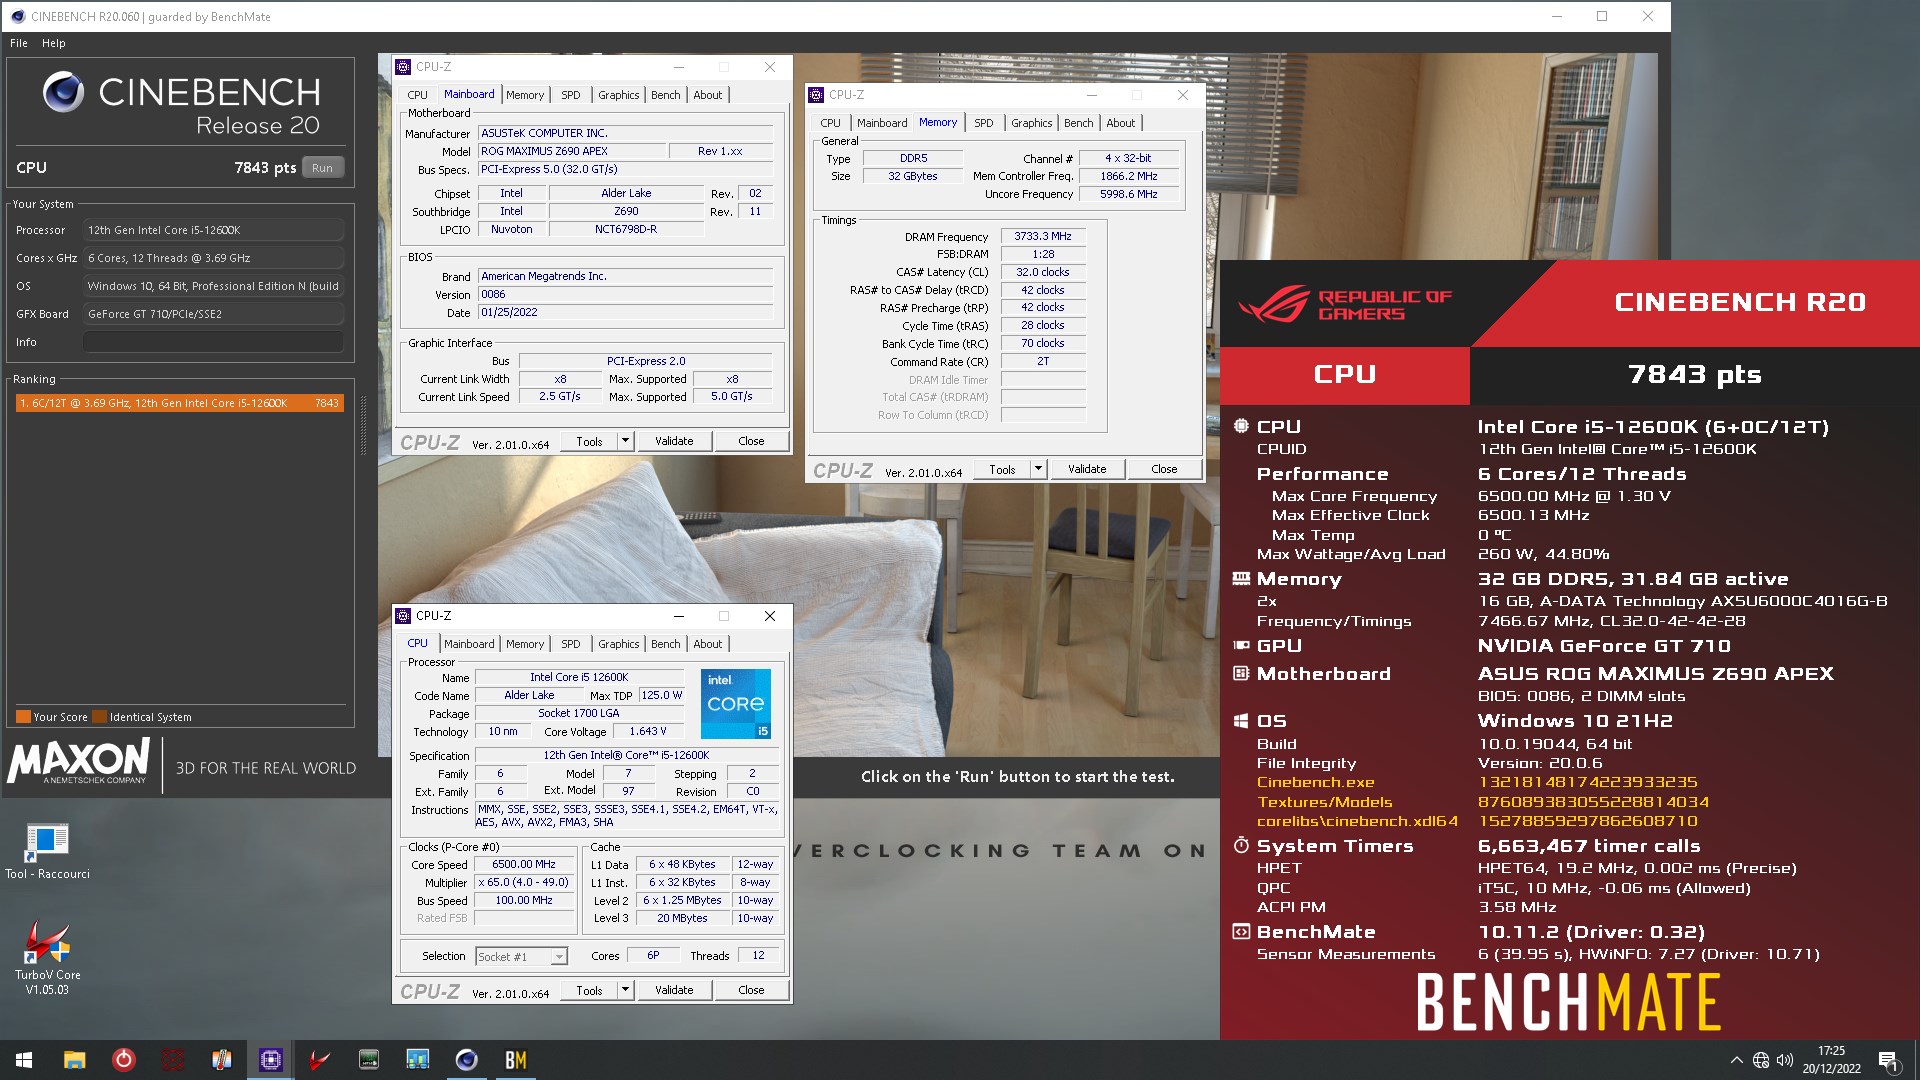Screen dimensions: 1920x1080
Task: Show hidden system tray icons
Action: coord(1736,1060)
